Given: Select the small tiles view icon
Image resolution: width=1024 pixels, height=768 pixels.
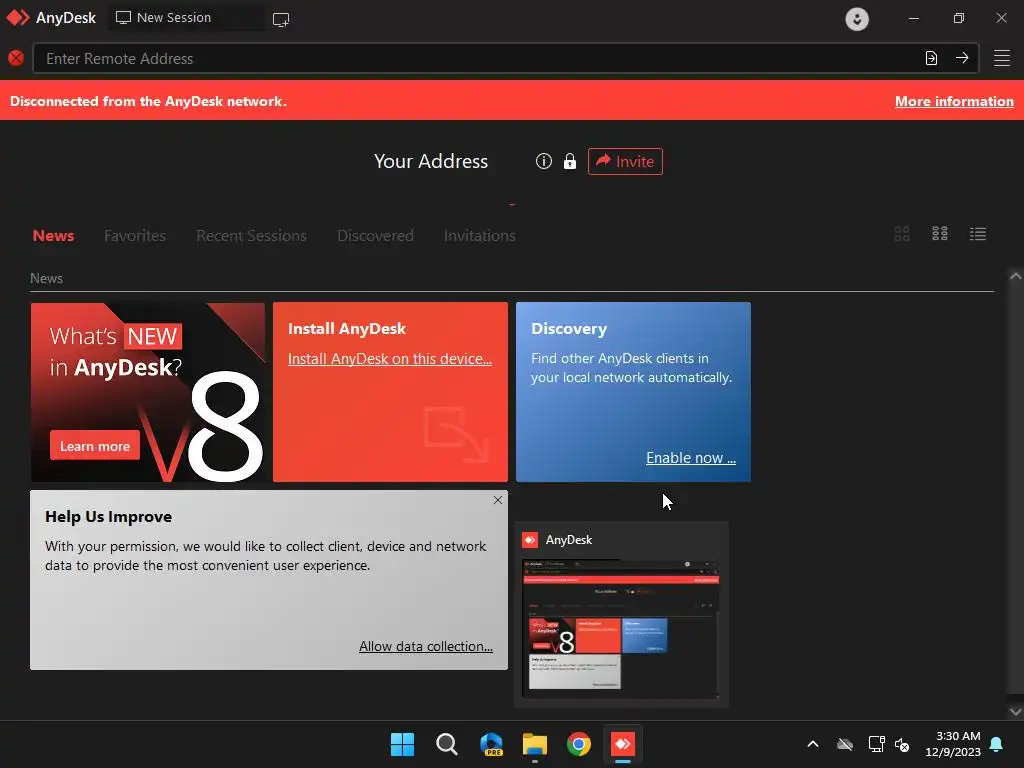Looking at the screenshot, I should pos(940,234).
